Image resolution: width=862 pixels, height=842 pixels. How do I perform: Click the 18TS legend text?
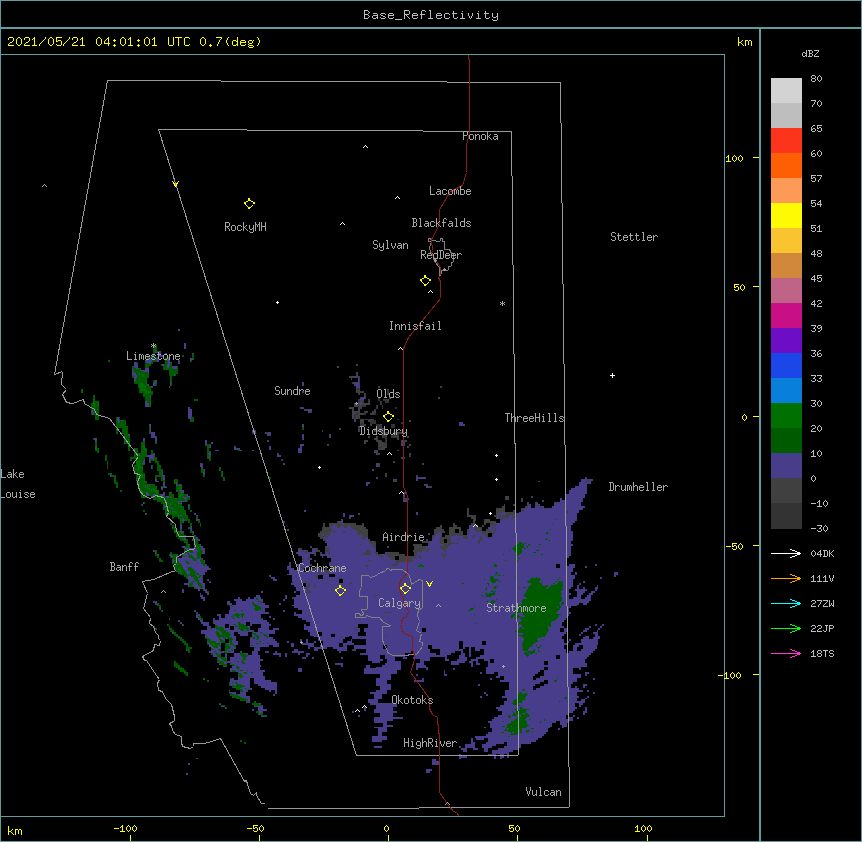(822, 653)
